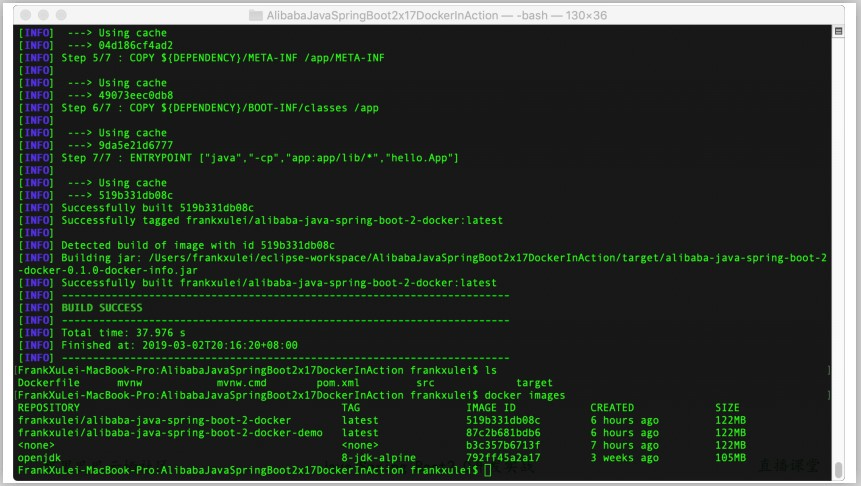Click the folder proxy icon in title bar

[x=255, y=15]
